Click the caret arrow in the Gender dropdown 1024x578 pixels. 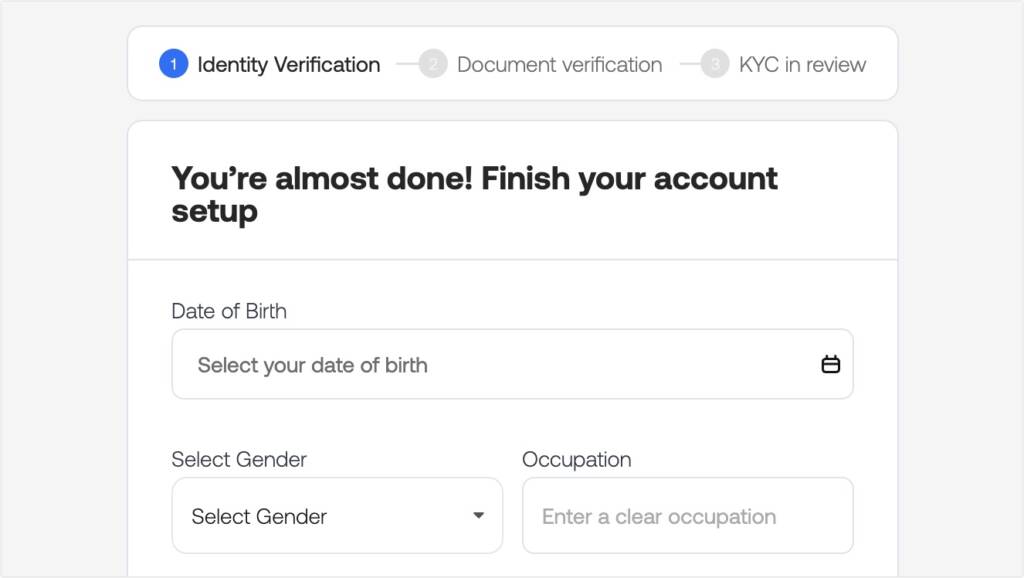point(479,516)
